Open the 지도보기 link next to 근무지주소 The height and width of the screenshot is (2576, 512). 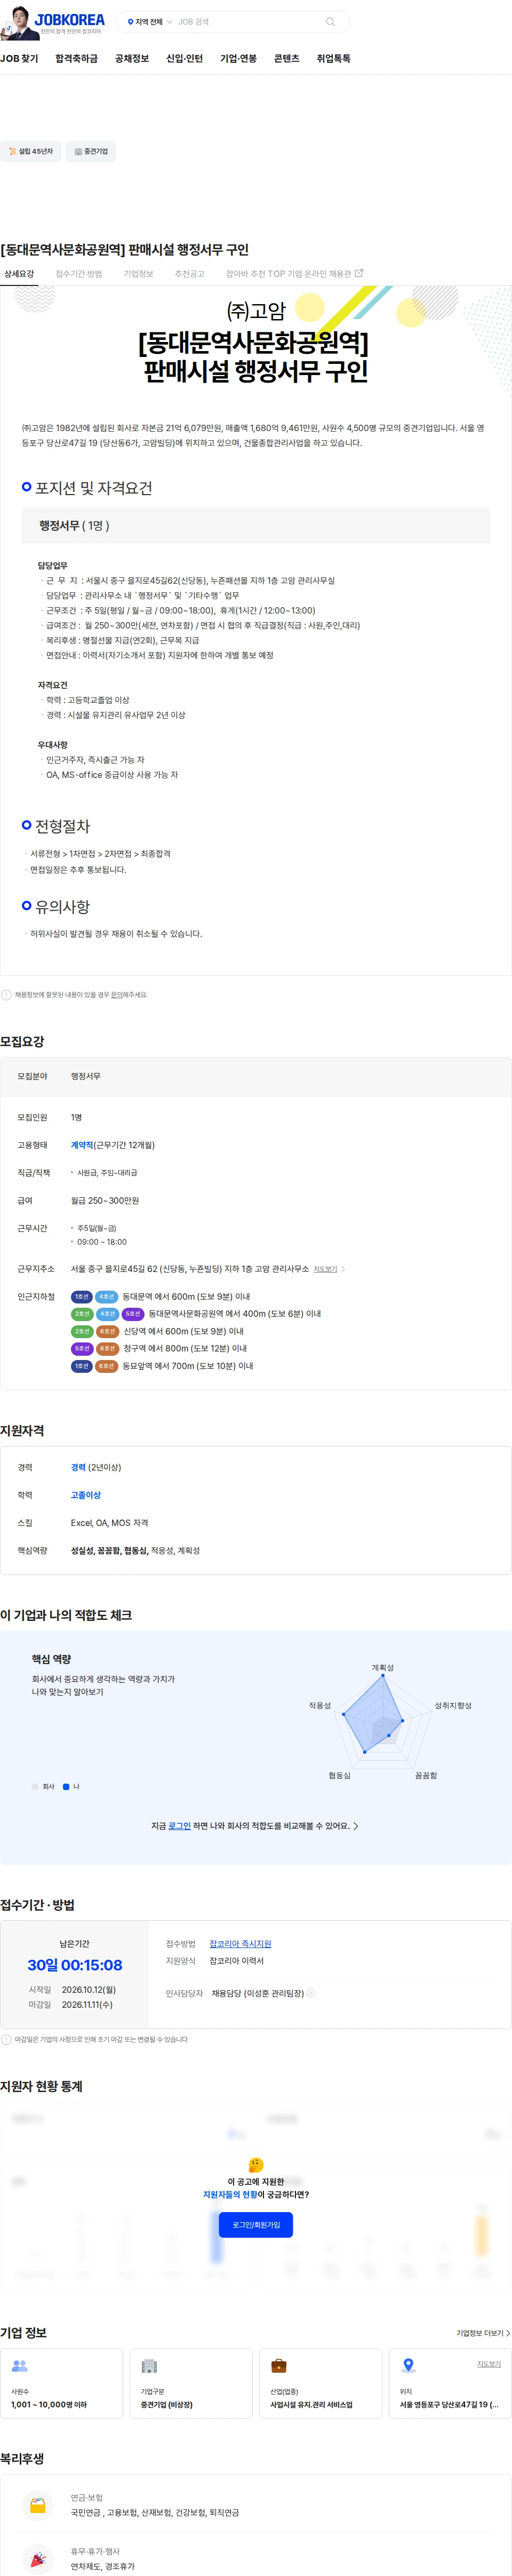pyautogui.click(x=325, y=1269)
